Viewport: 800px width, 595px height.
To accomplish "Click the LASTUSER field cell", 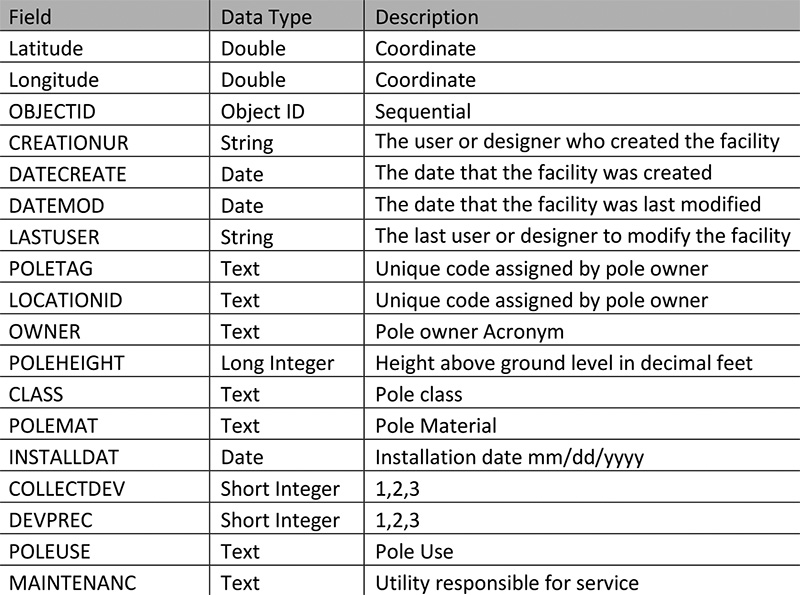I will [54, 236].
